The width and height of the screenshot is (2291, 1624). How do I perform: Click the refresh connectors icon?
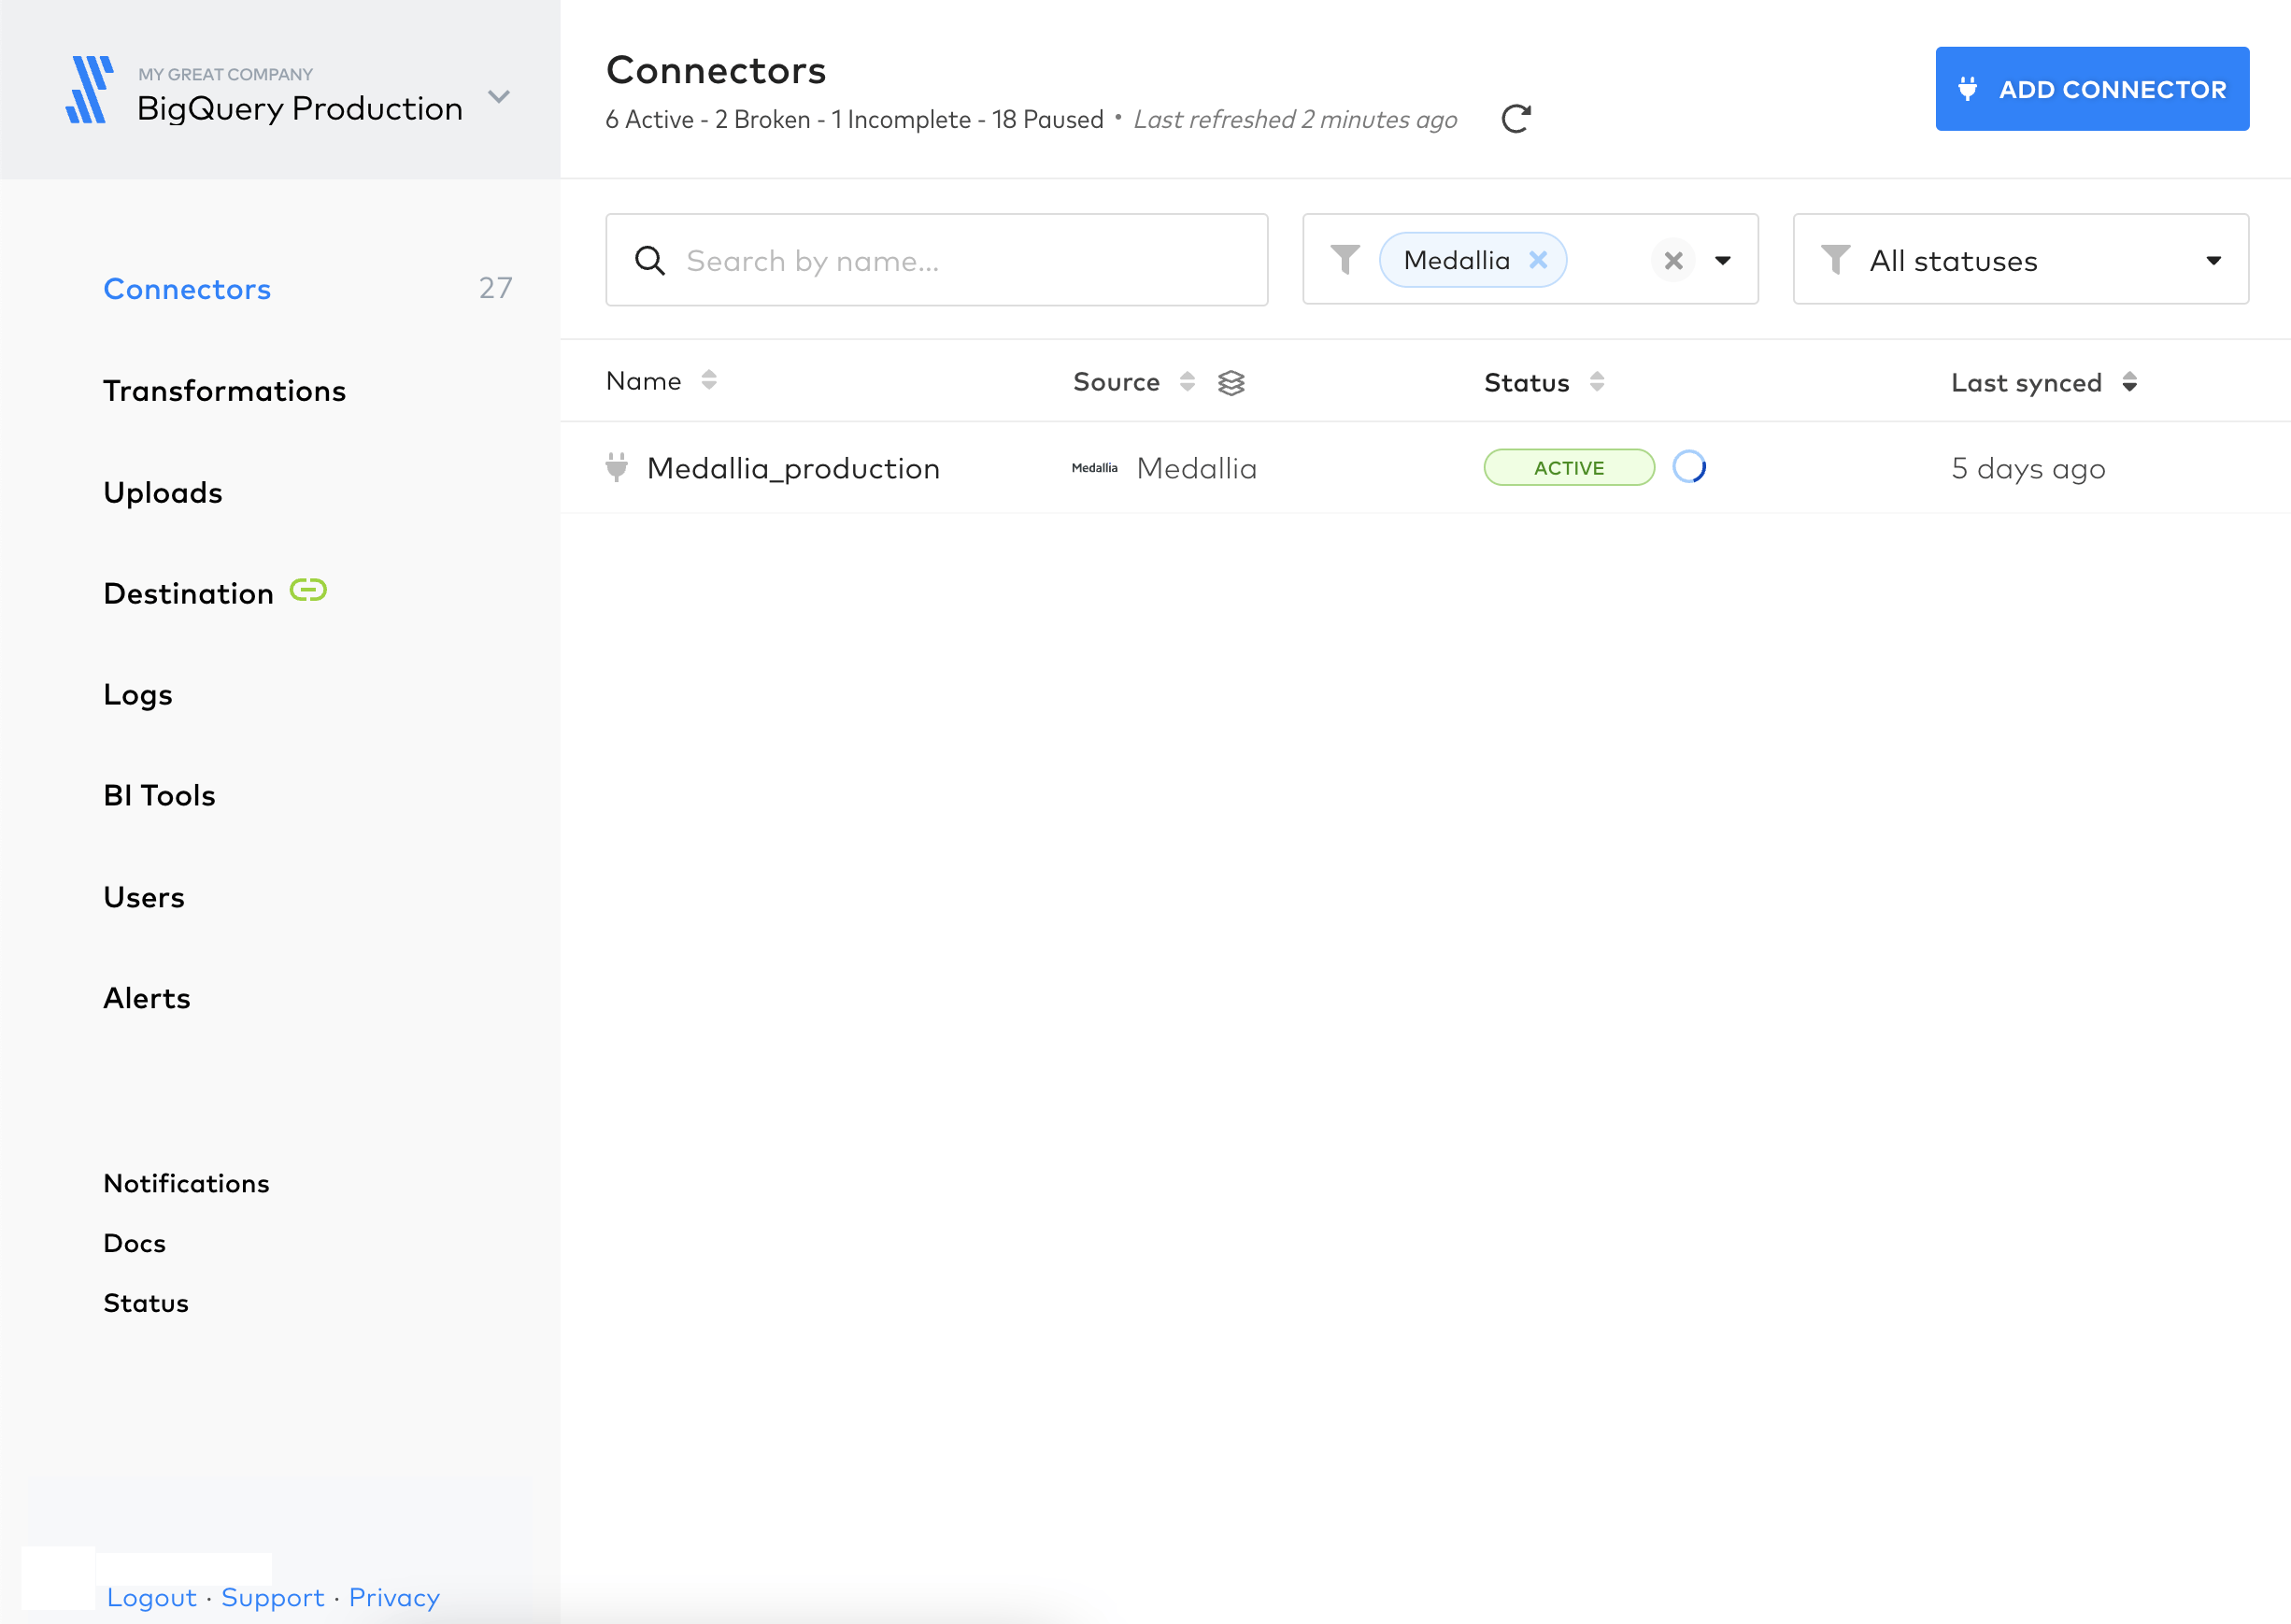click(x=1516, y=119)
